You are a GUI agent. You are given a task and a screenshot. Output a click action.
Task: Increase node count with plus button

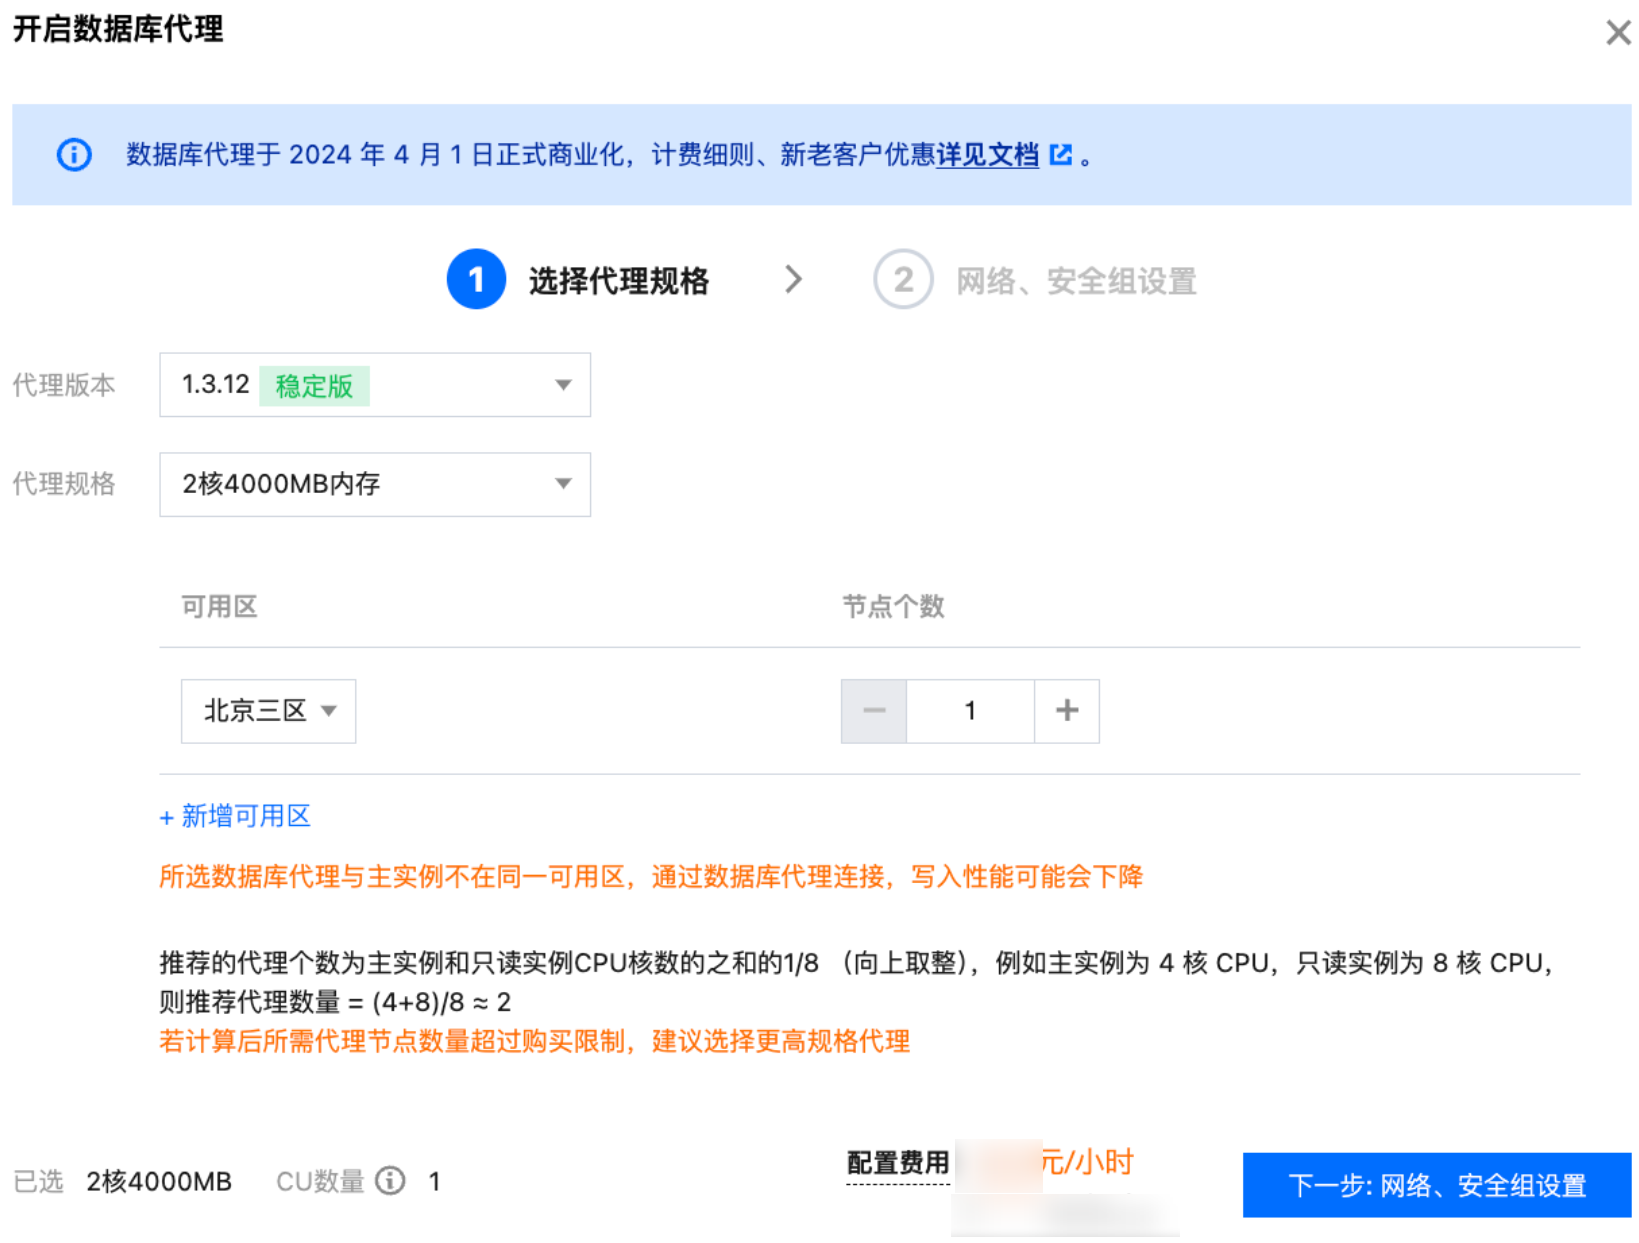coord(1067,711)
